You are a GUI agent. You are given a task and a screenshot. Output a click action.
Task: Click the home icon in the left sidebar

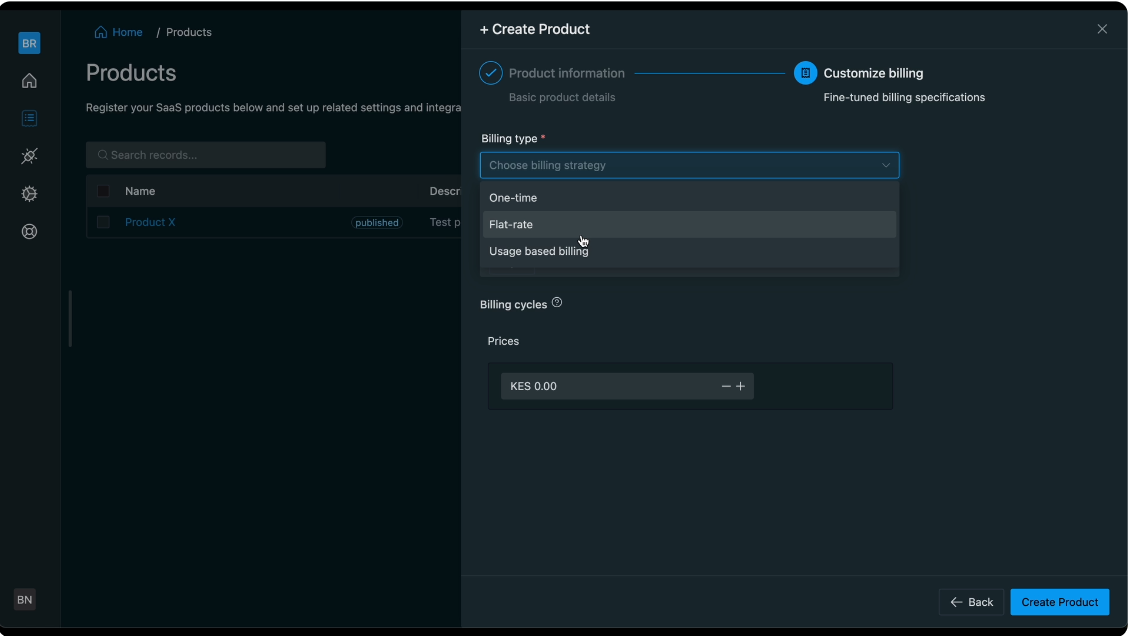click(x=29, y=81)
